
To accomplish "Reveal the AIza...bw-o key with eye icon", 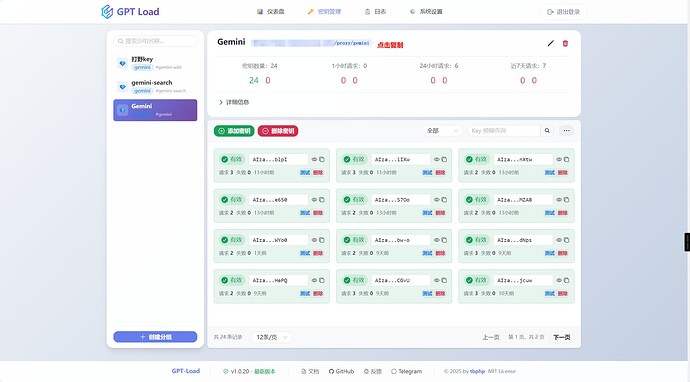I will [x=437, y=240].
